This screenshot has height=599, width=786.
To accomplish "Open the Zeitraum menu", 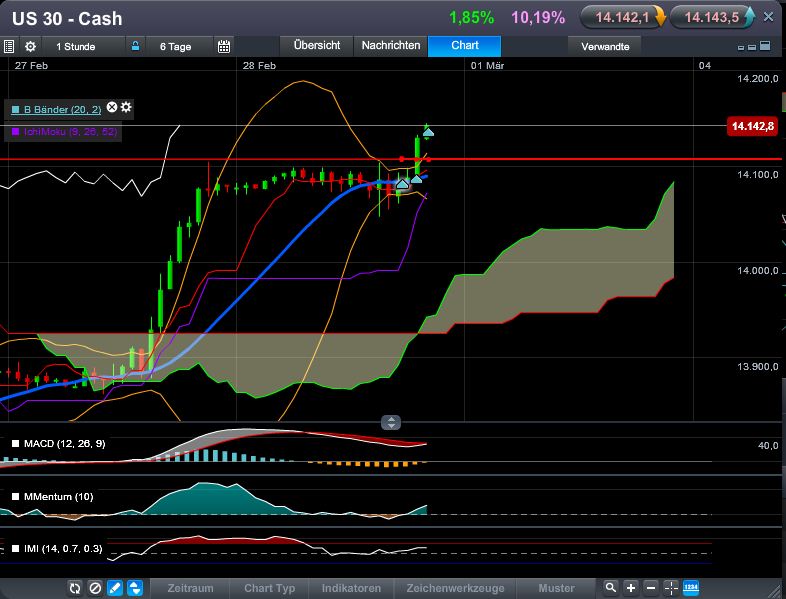I will tap(190, 588).
